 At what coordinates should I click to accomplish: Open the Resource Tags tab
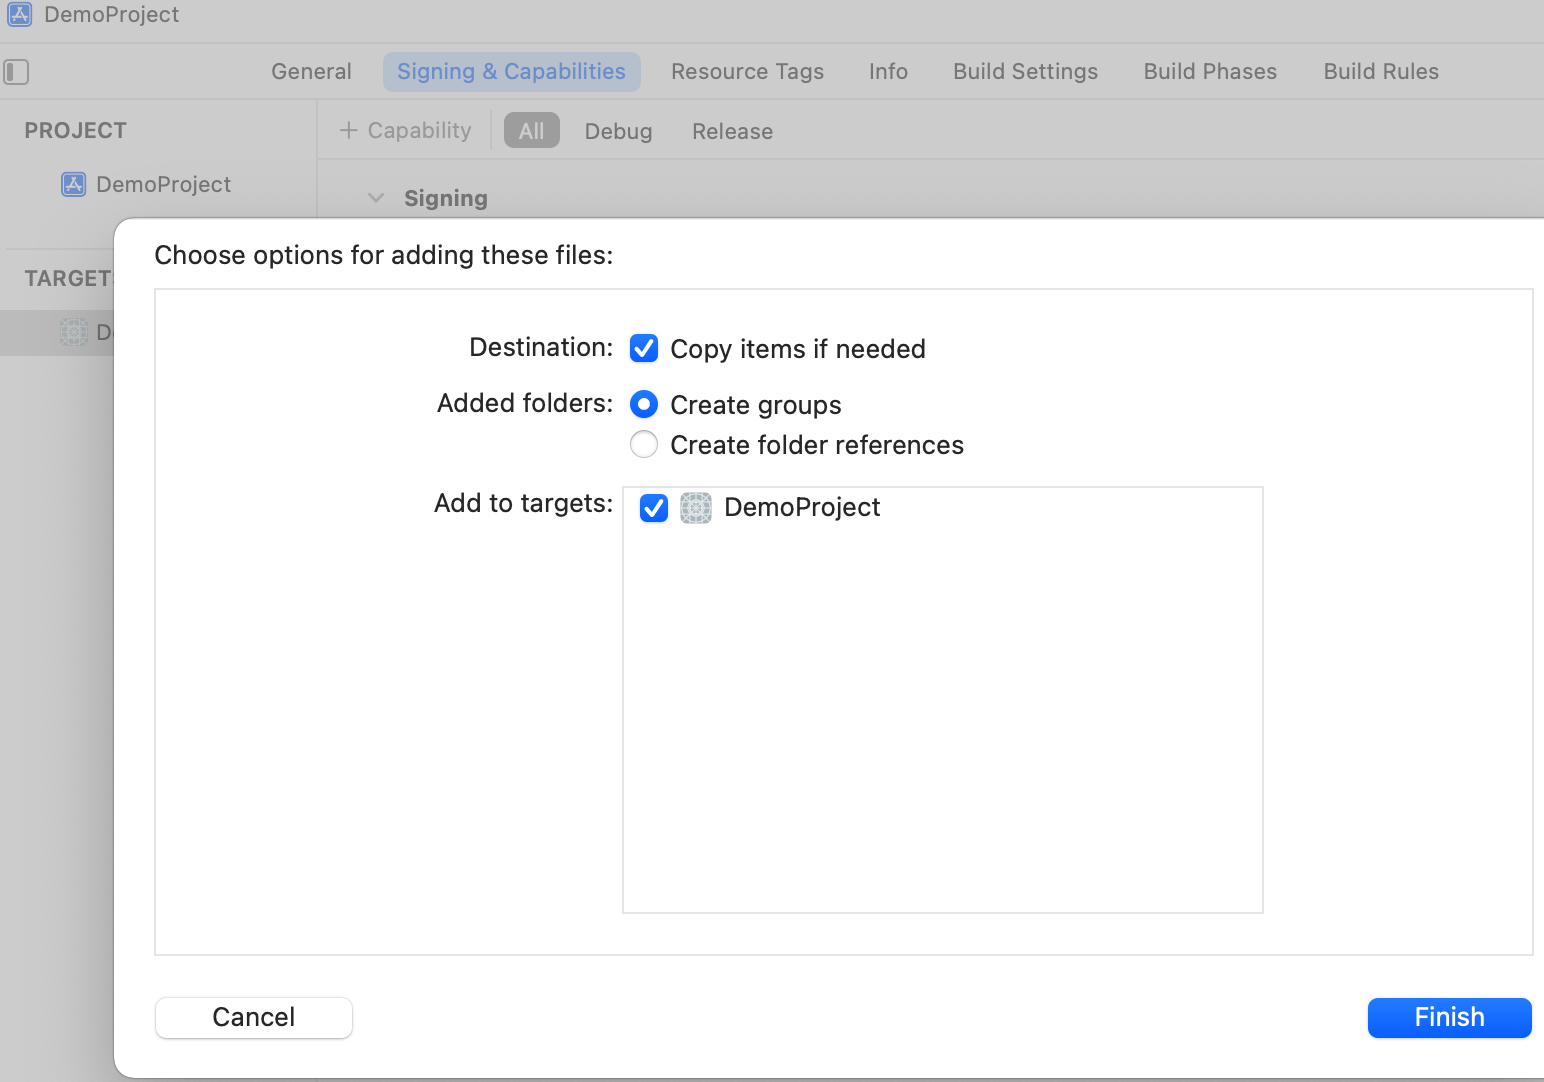[x=747, y=72]
